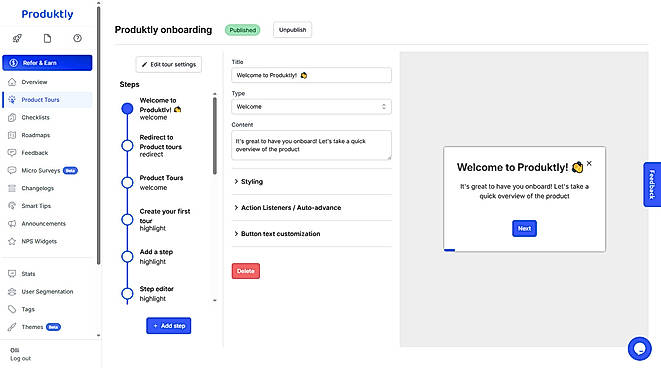Click into the Title input field
Screen dimensions: 661x368
(311, 75)
